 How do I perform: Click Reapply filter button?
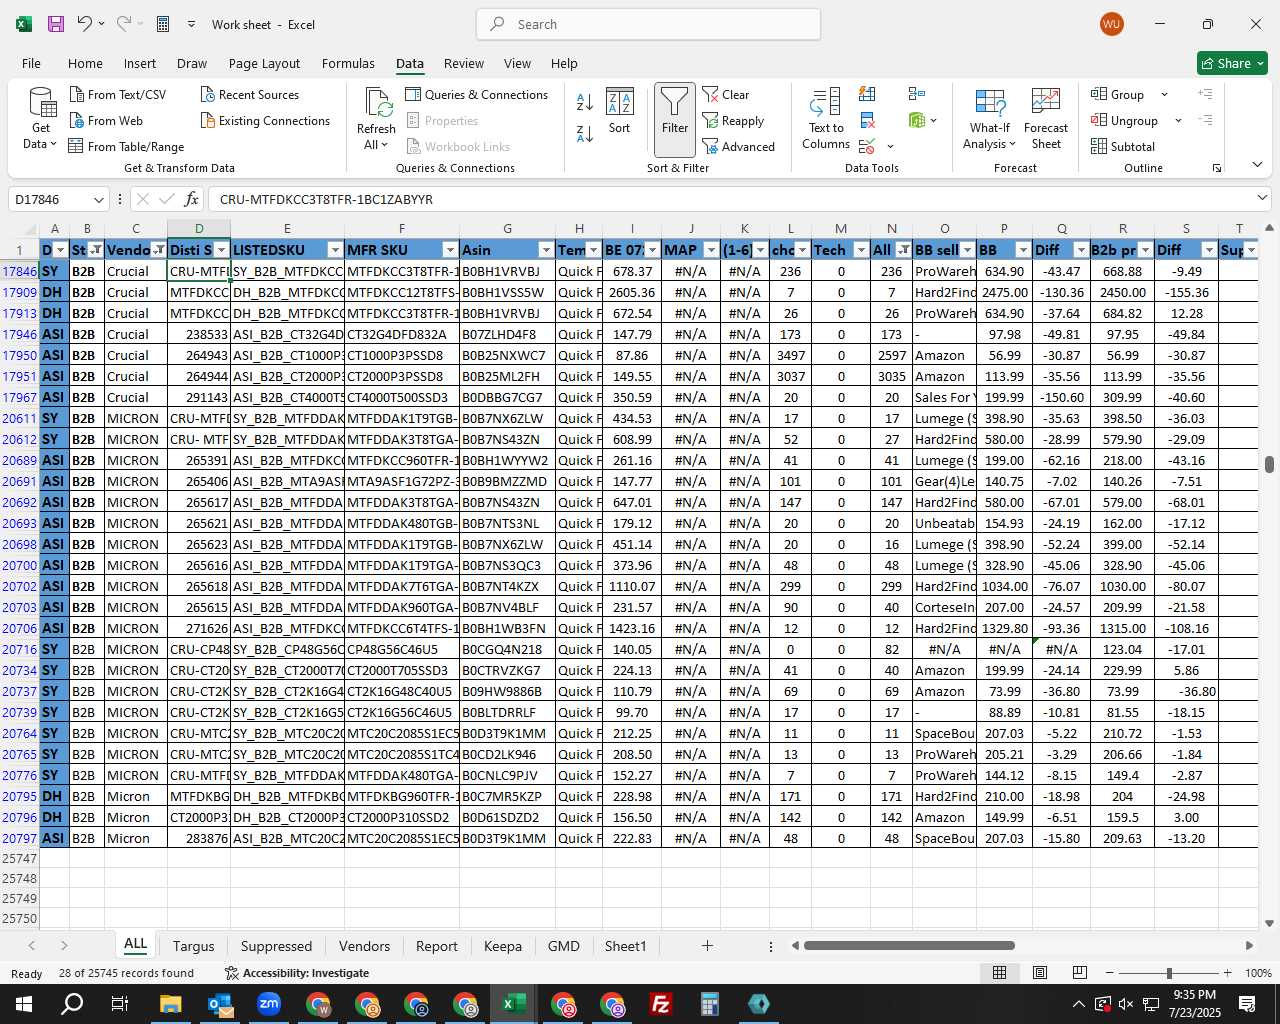[x=733, y=121]
